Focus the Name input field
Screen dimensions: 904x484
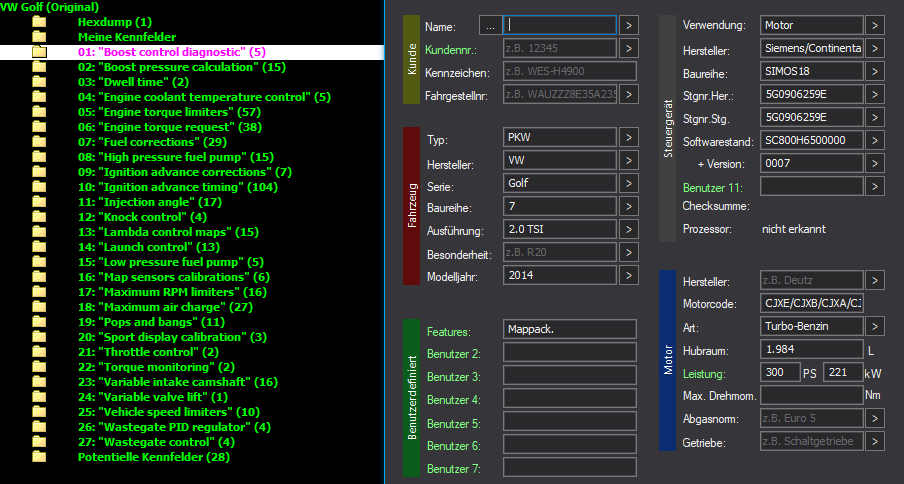[x=560, y=25]
